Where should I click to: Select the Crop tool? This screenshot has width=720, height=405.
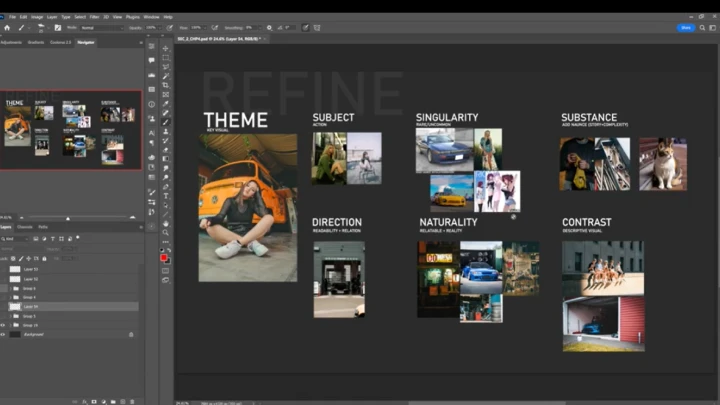(166, 85)
